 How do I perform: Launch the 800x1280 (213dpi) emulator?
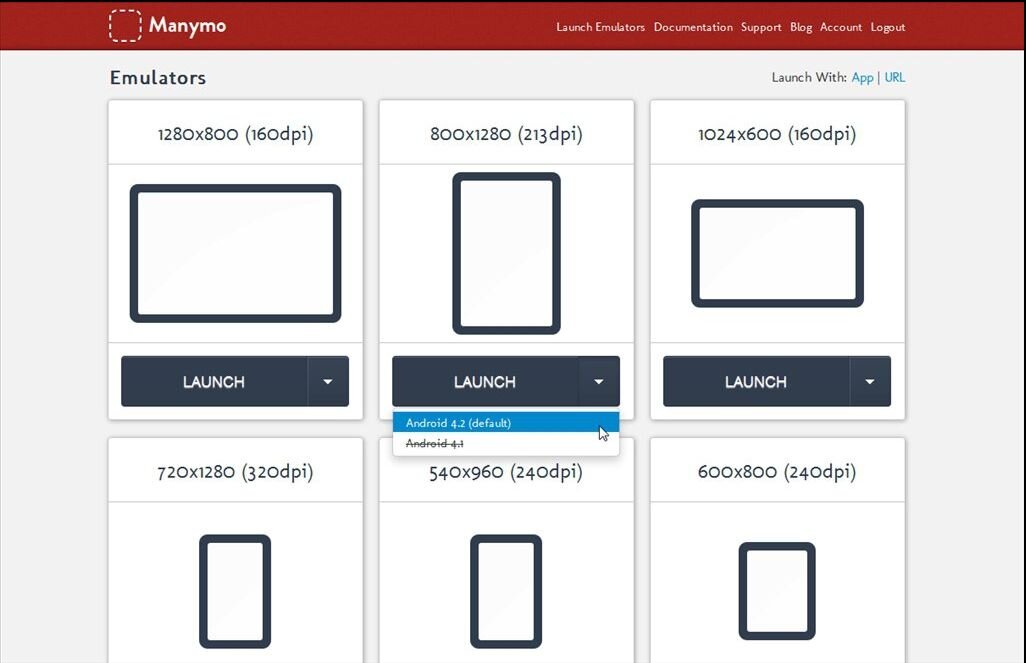(x=484, y=381)
